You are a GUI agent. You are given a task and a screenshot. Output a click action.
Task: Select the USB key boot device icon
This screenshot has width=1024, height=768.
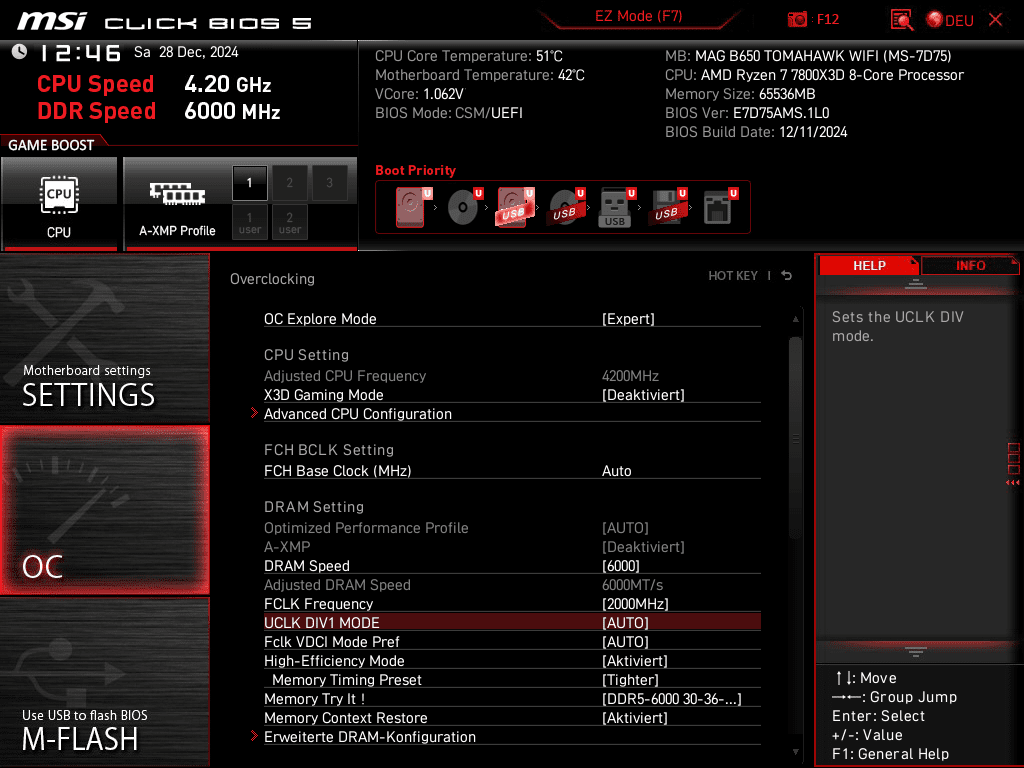[x=616, y=207]
